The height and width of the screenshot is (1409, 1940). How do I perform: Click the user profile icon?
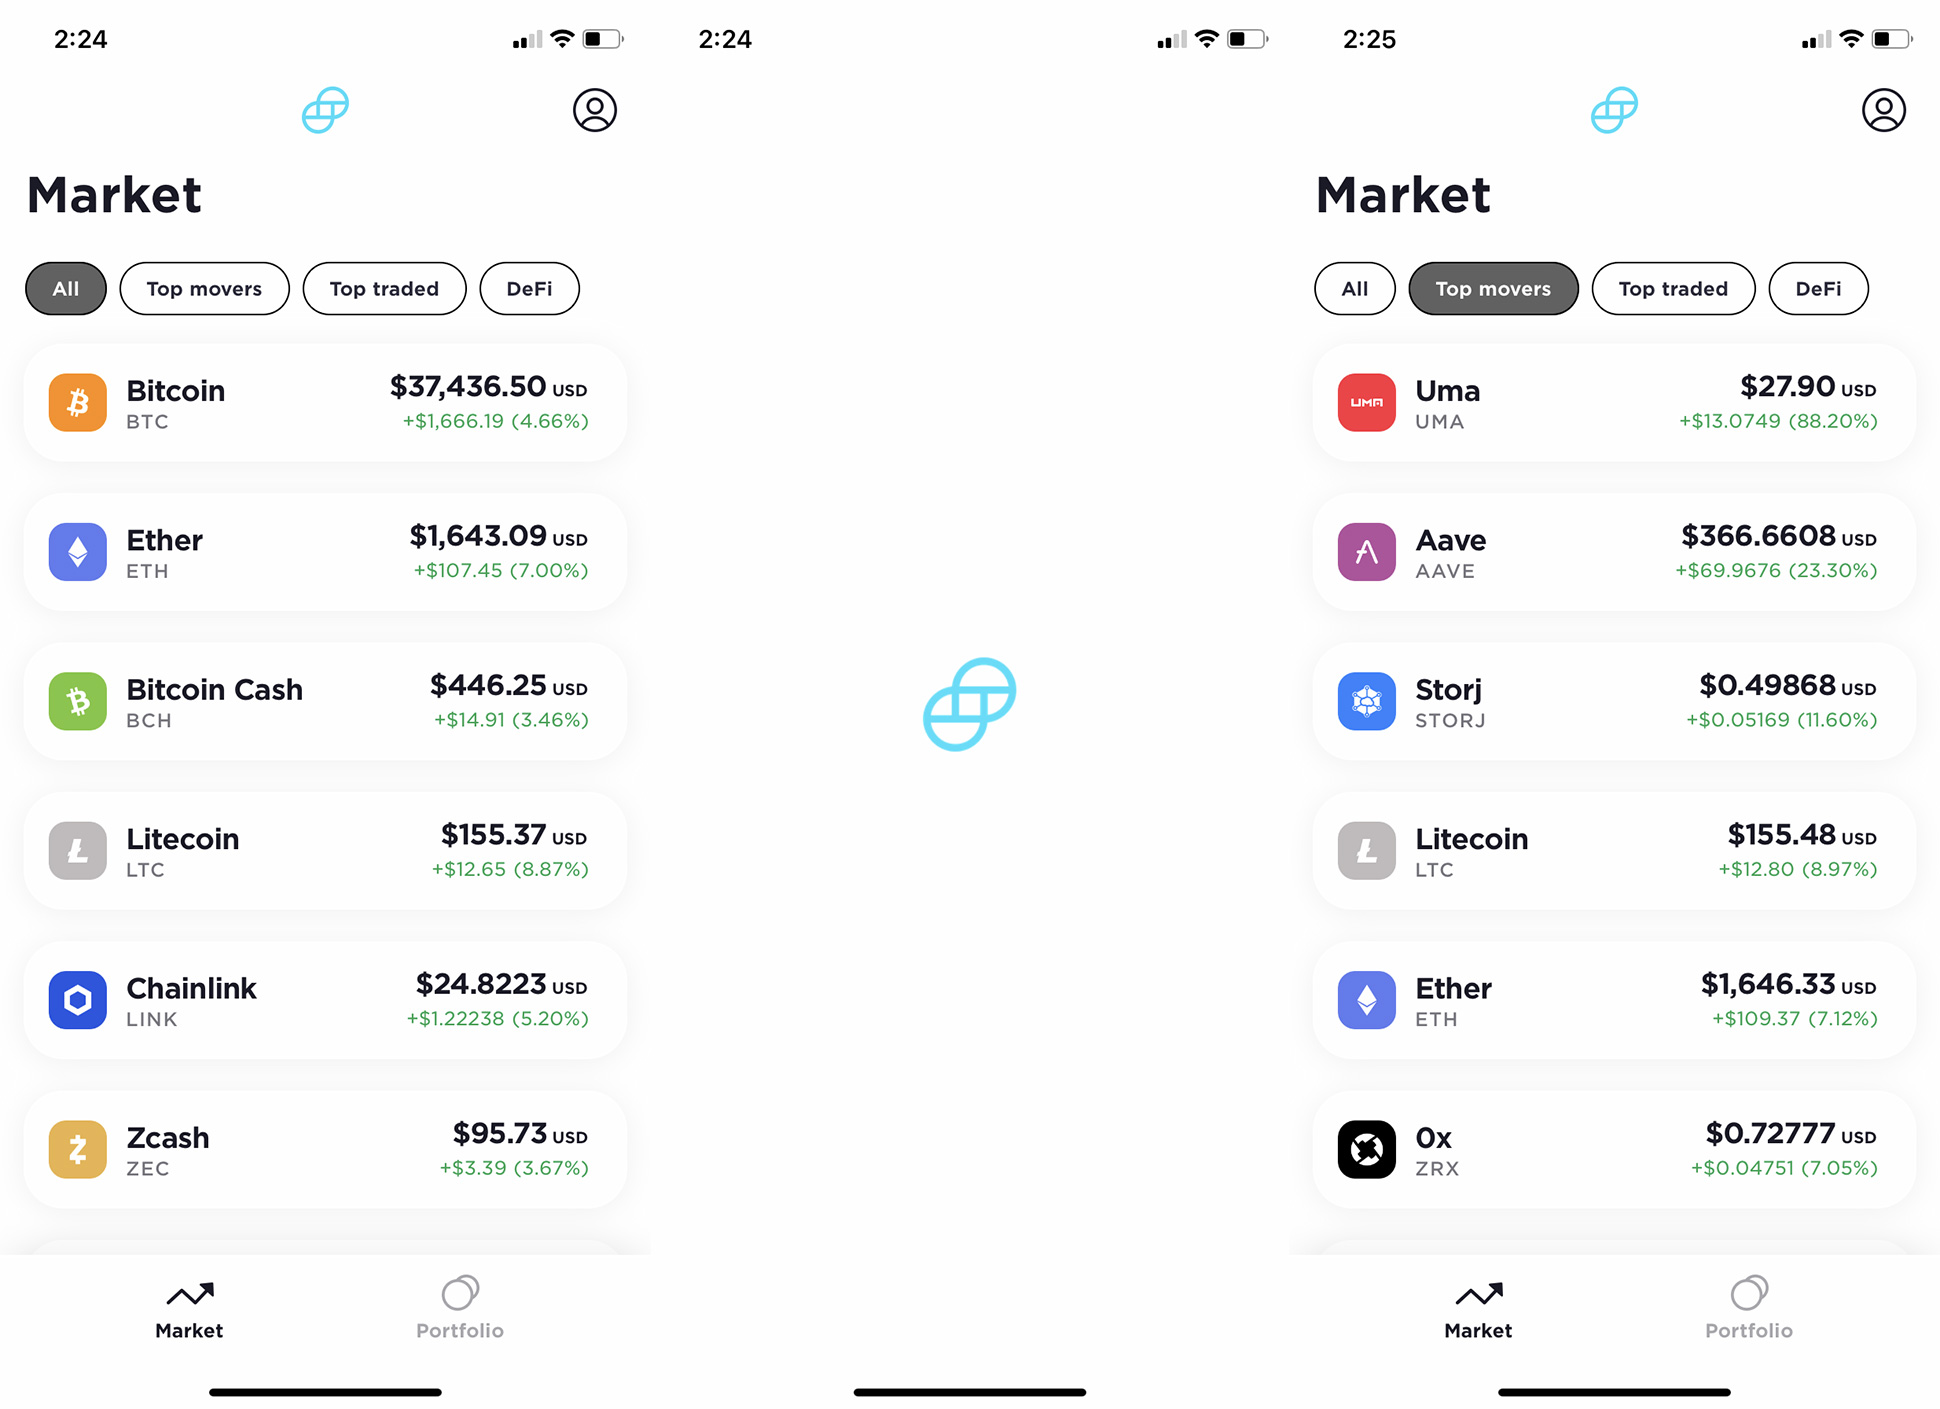pyautogui.click(x=595, y=109)
